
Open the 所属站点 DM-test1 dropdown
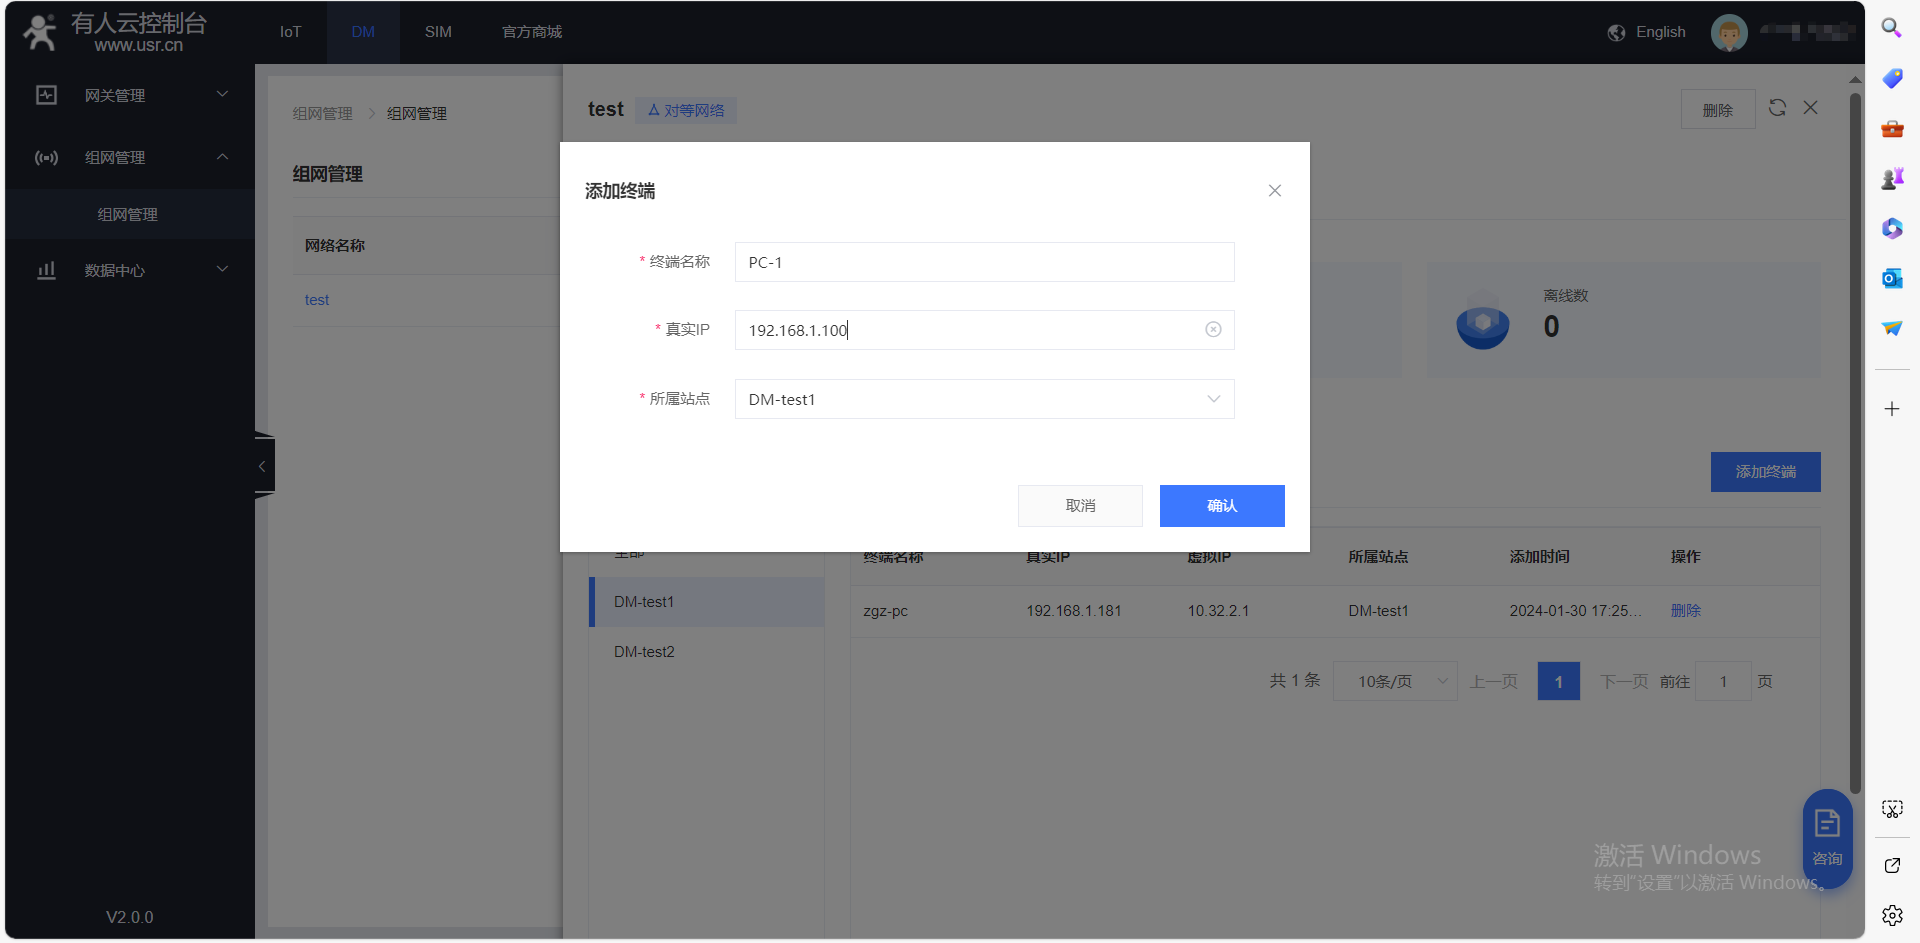984,399
